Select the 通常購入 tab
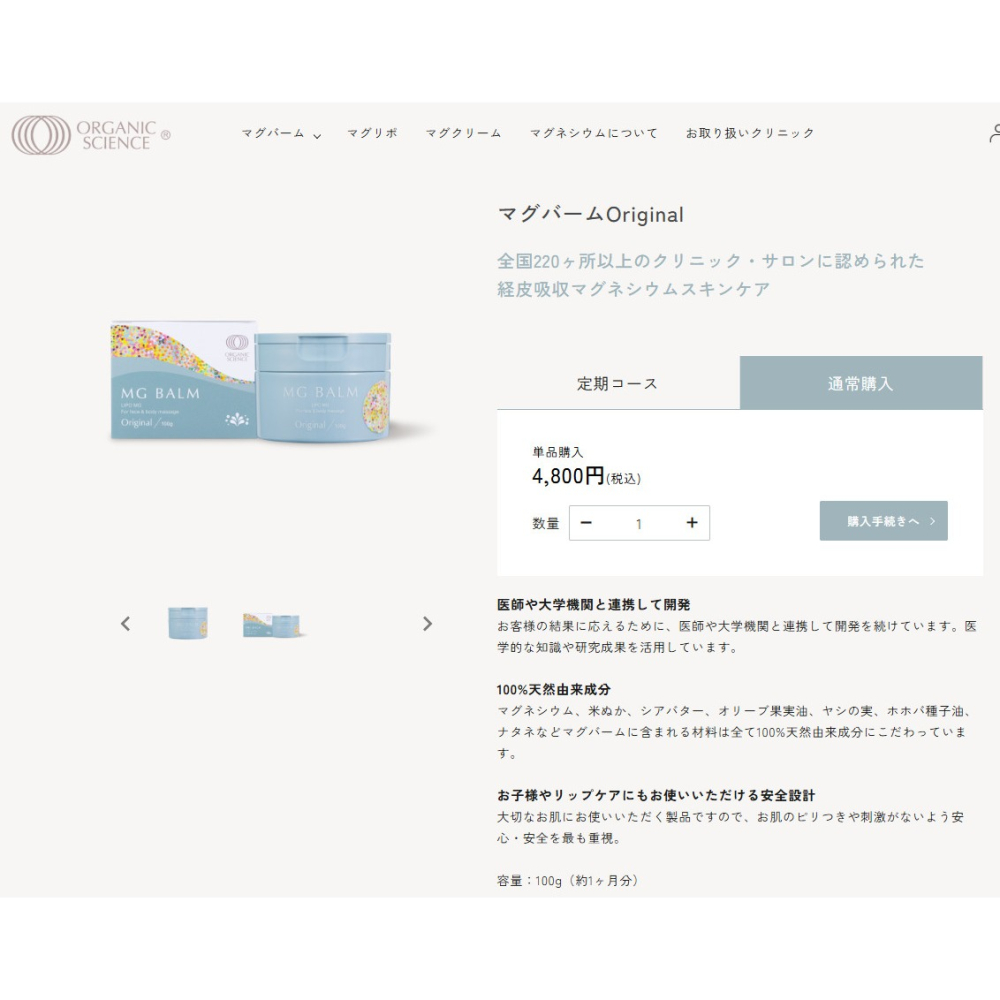The image size is (1000, 1000). click(x=860, y=383)
